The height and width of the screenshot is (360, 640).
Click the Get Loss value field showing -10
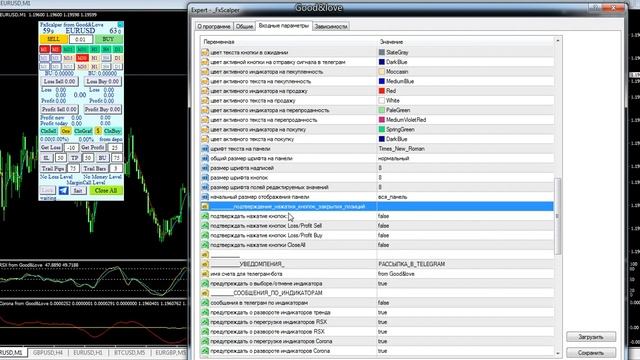(x=71, y=148)
